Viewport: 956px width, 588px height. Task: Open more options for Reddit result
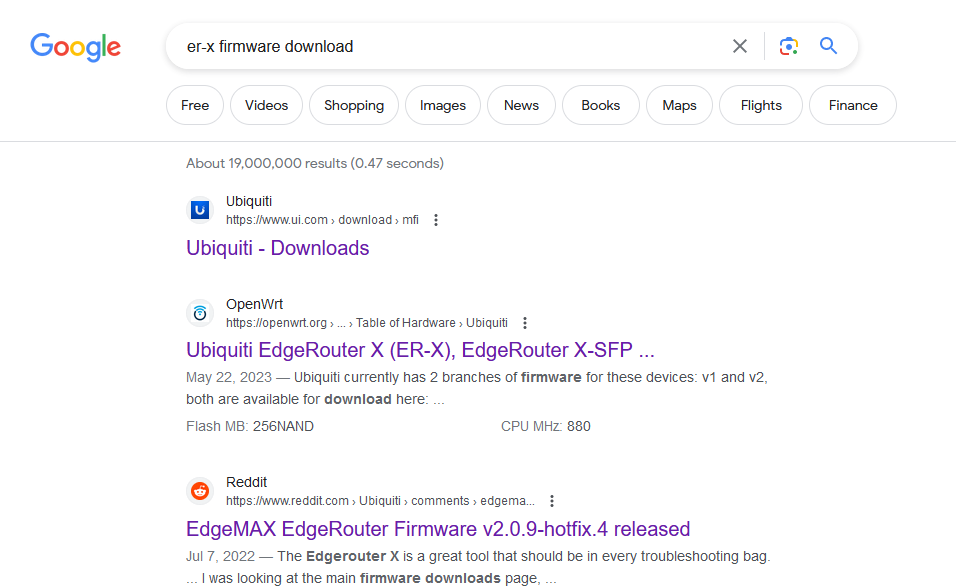coord(552,501)
